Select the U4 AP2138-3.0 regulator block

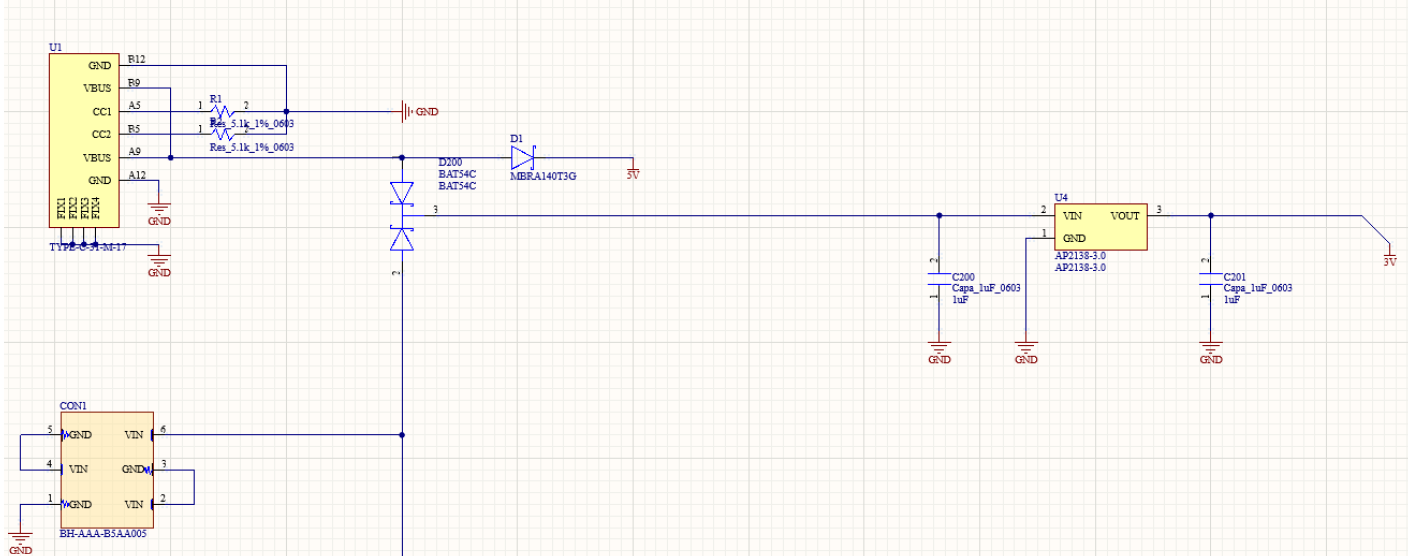[1101, 227]
